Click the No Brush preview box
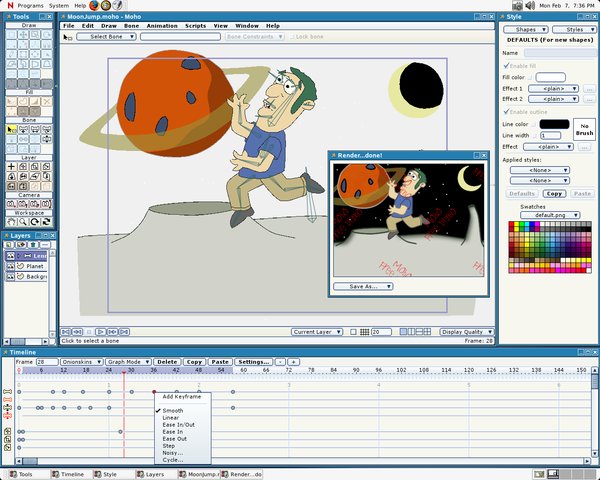600x480 pixels. click(583, 129)
